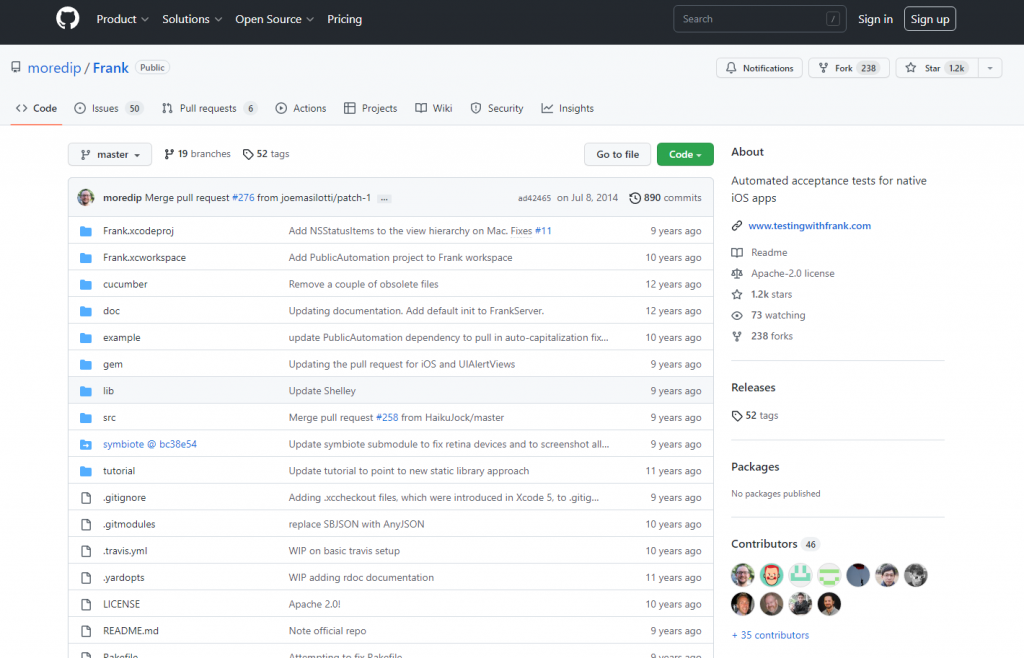Click the branches icon next to 19 branches
This screenshot has width=1024, height=658.
point(169,154)
